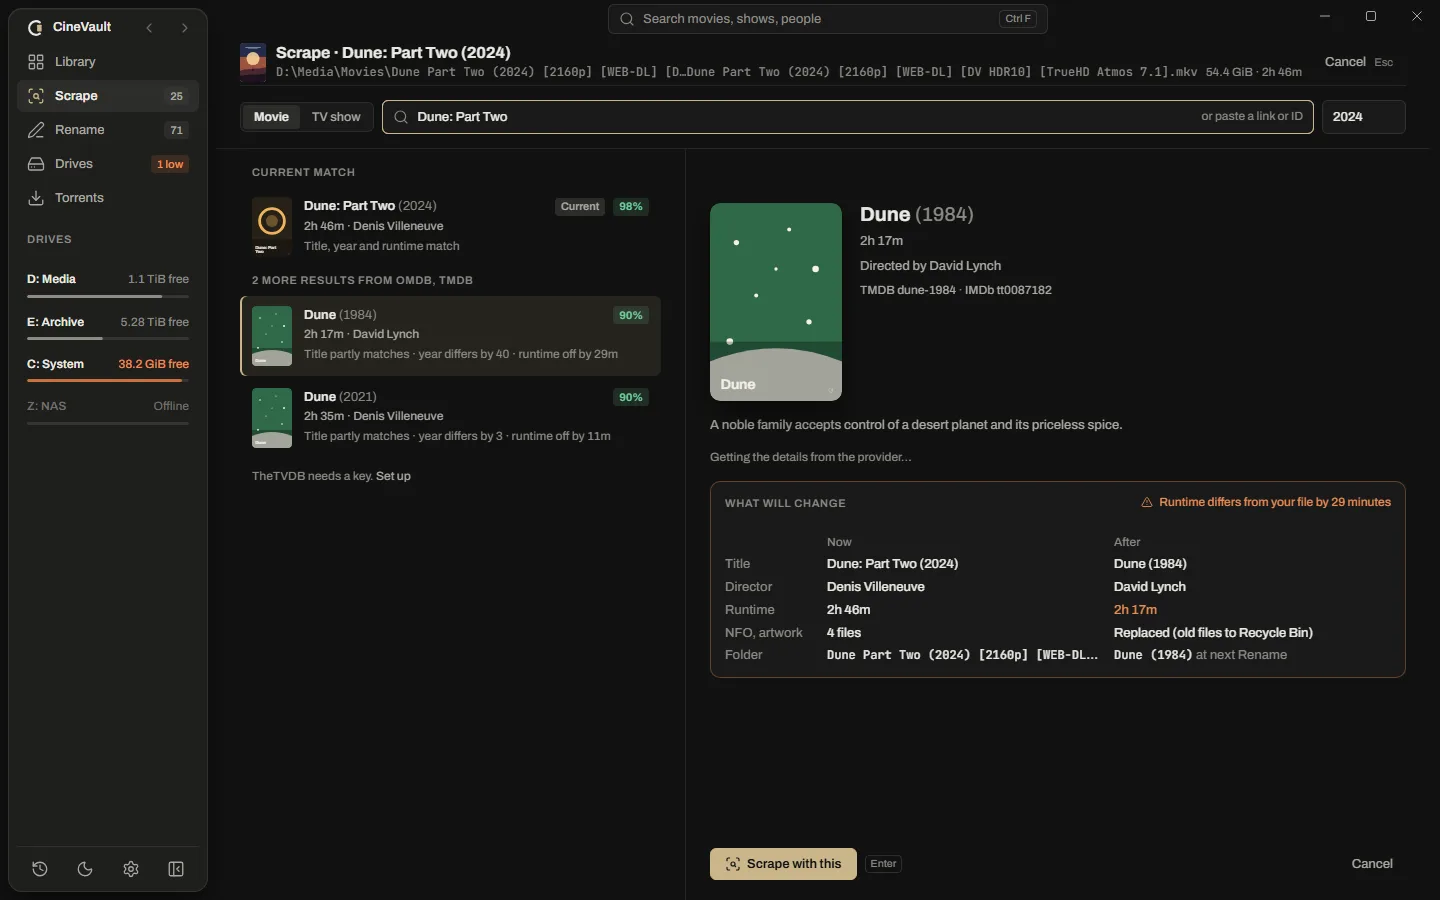Click the 98% match score badge

point(631,207)
